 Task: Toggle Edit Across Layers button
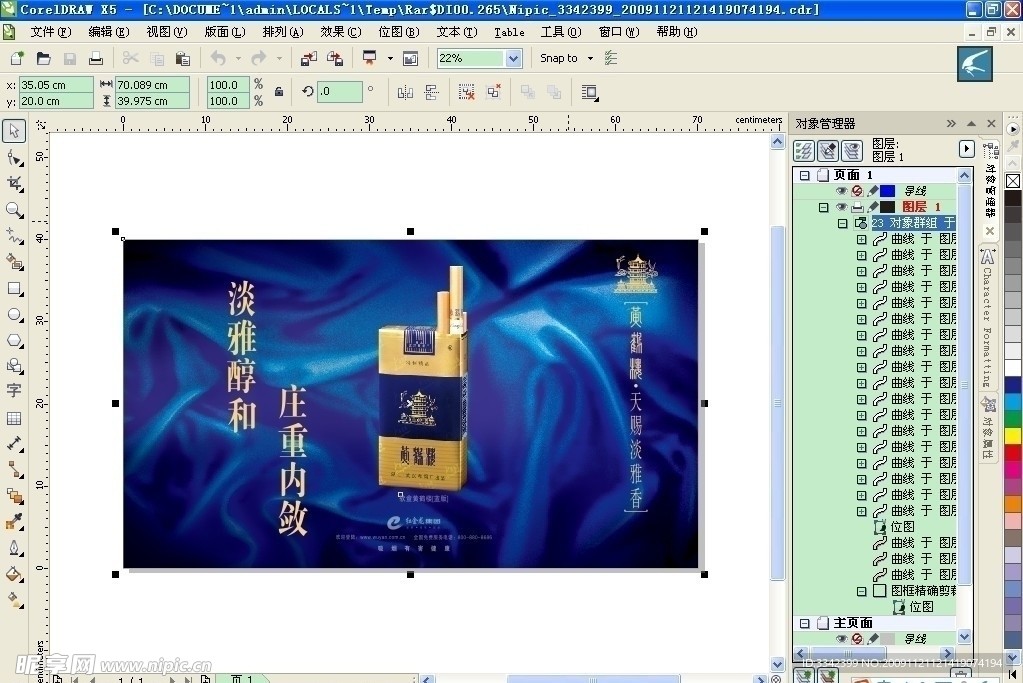(828, 151)
